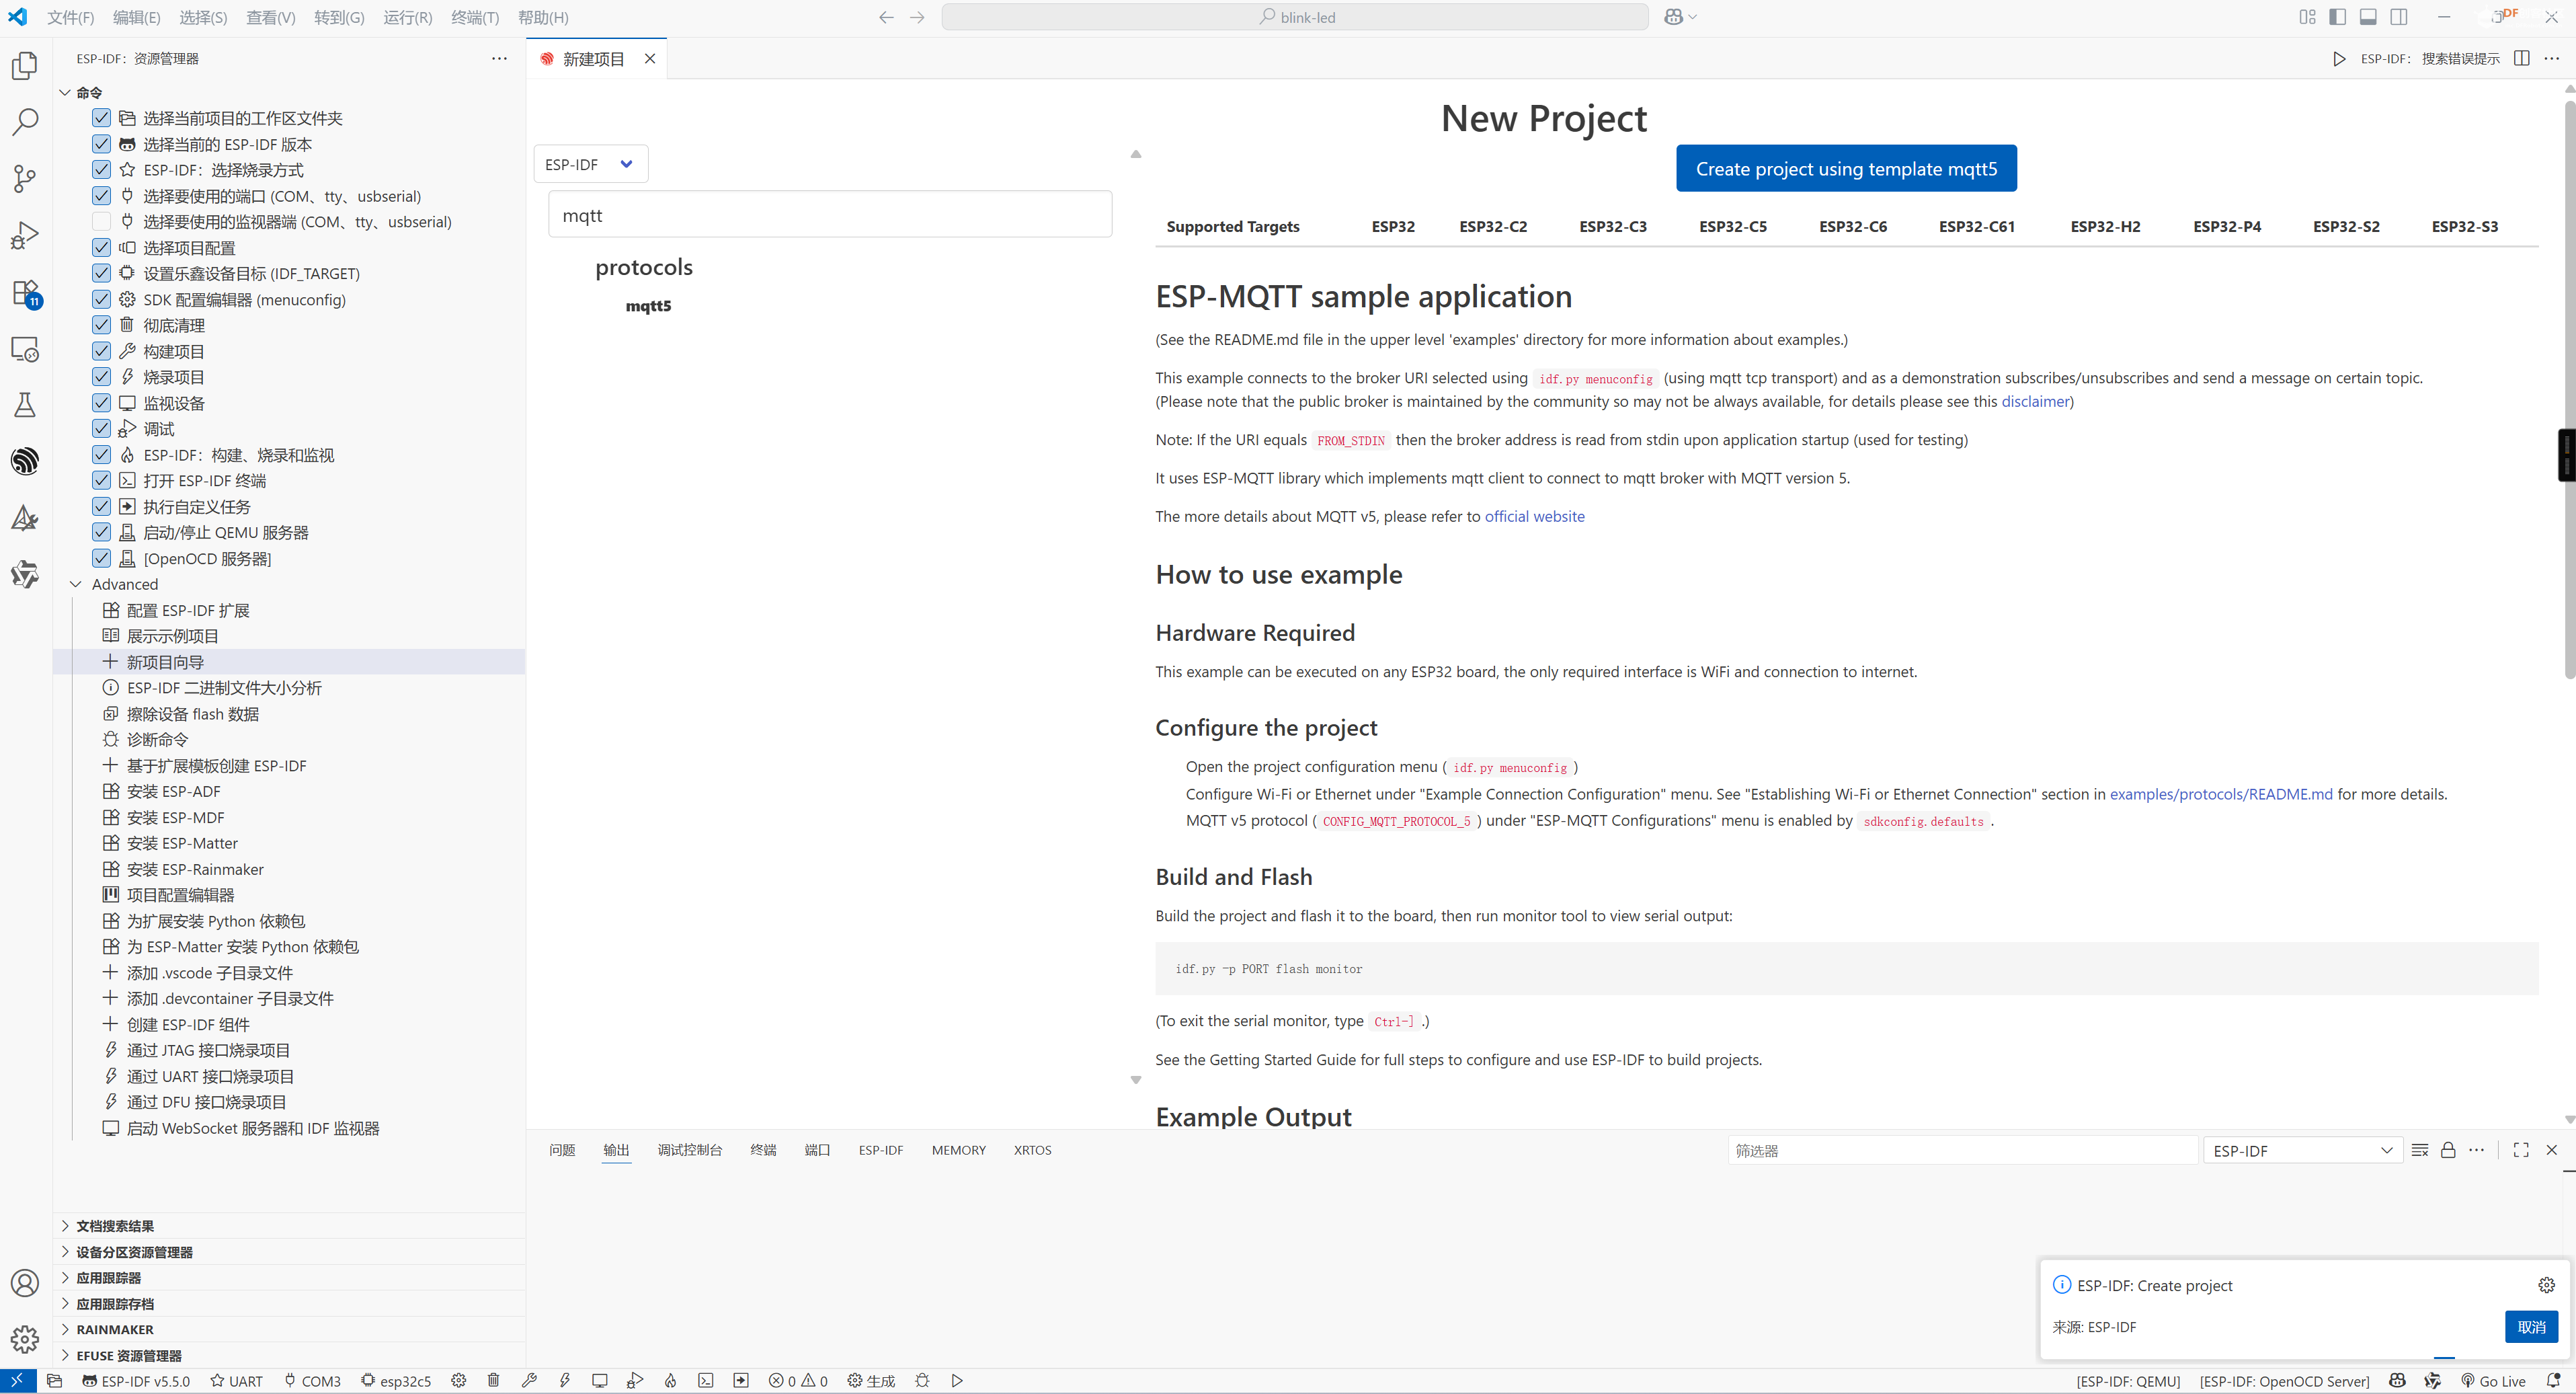
Task: Click the full clean trash icon in status bar
Action: tap(493, 1381)
